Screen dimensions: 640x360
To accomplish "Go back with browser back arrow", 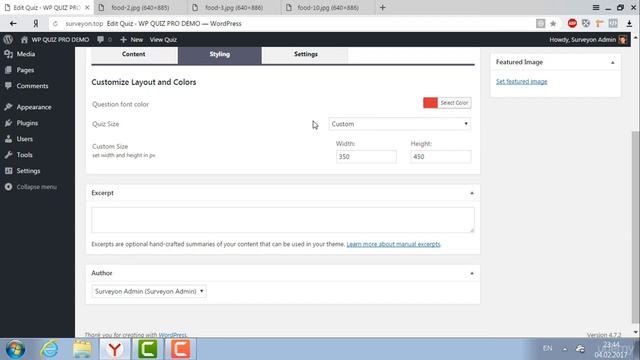I will click(13, 24).
